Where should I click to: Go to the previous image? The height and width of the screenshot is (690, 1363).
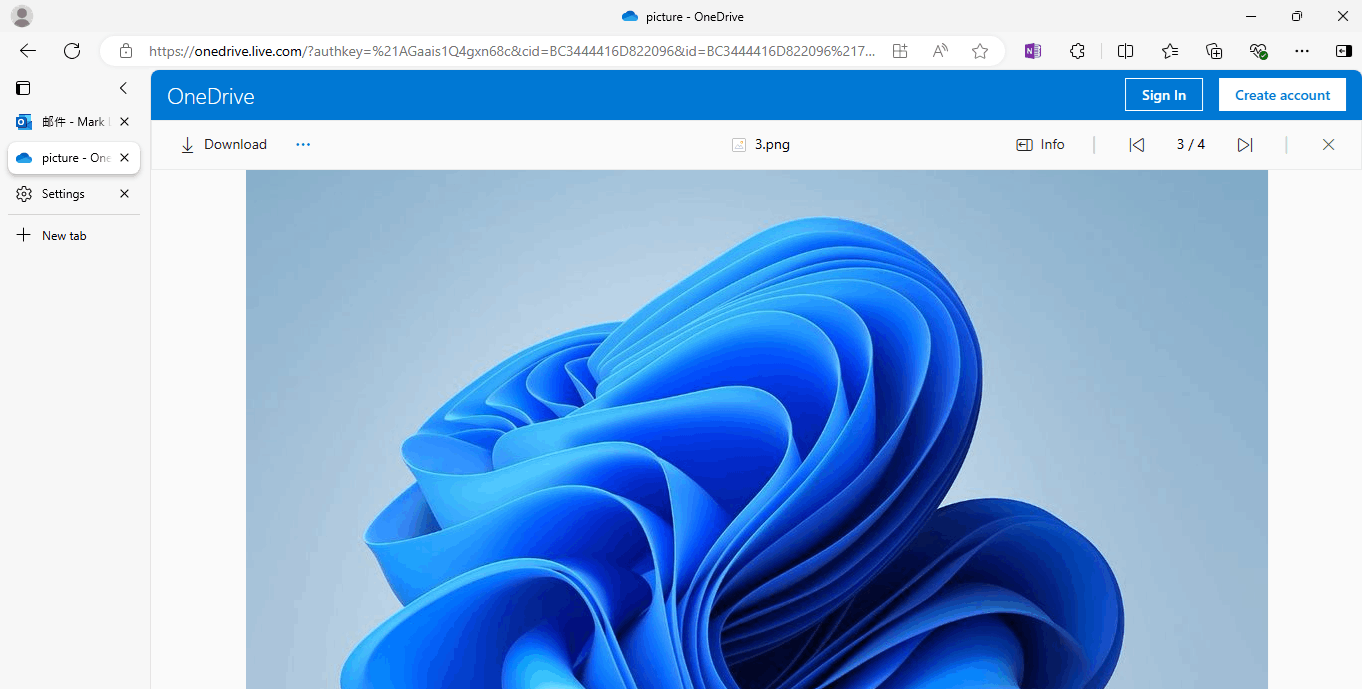1137,145
